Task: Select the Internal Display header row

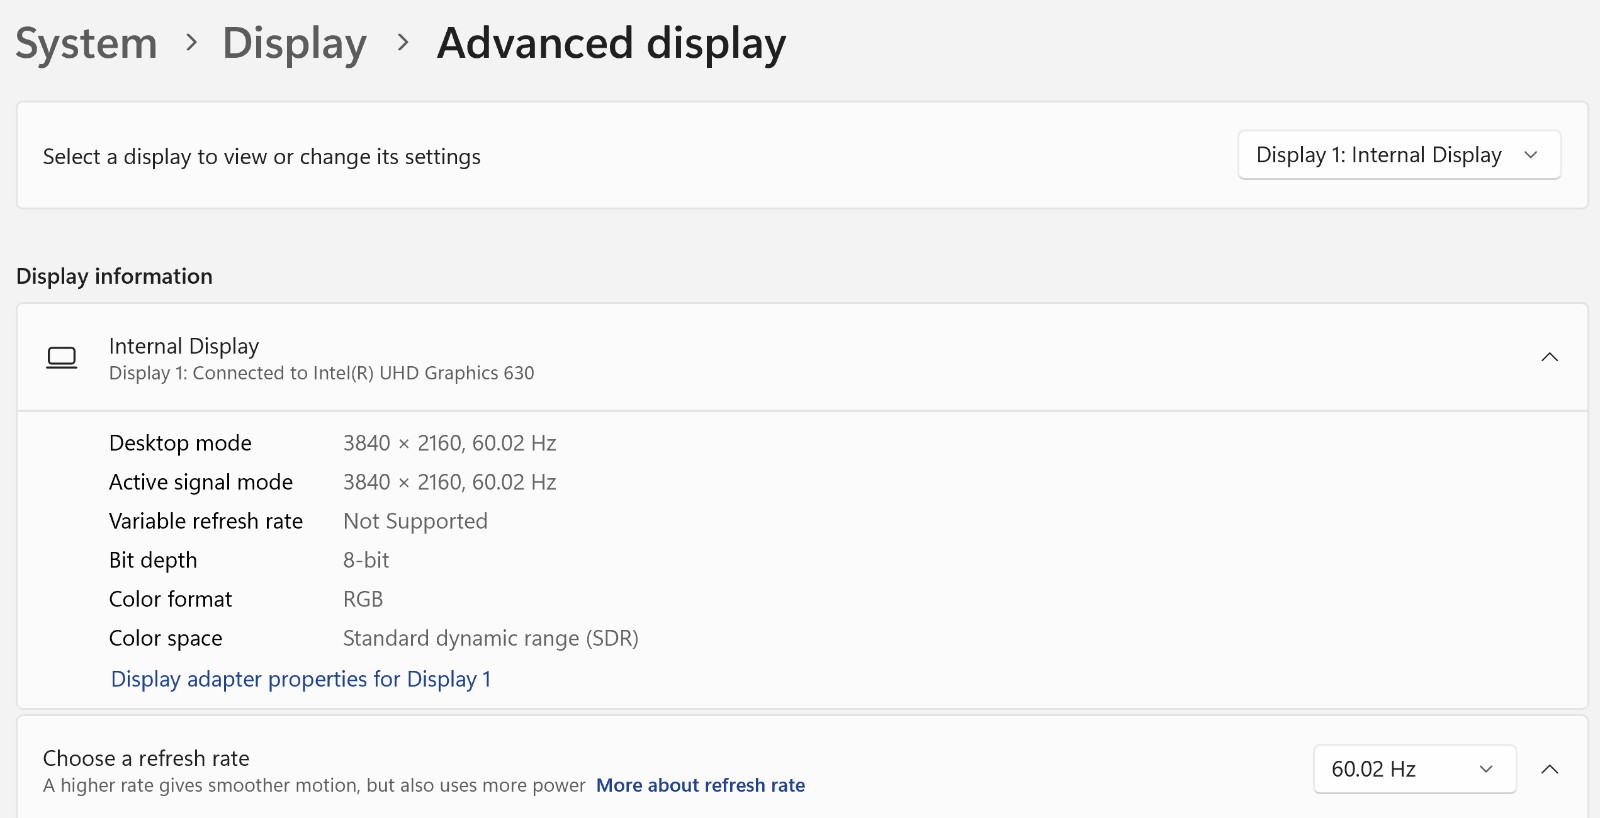Action: (x=802, y=357)
